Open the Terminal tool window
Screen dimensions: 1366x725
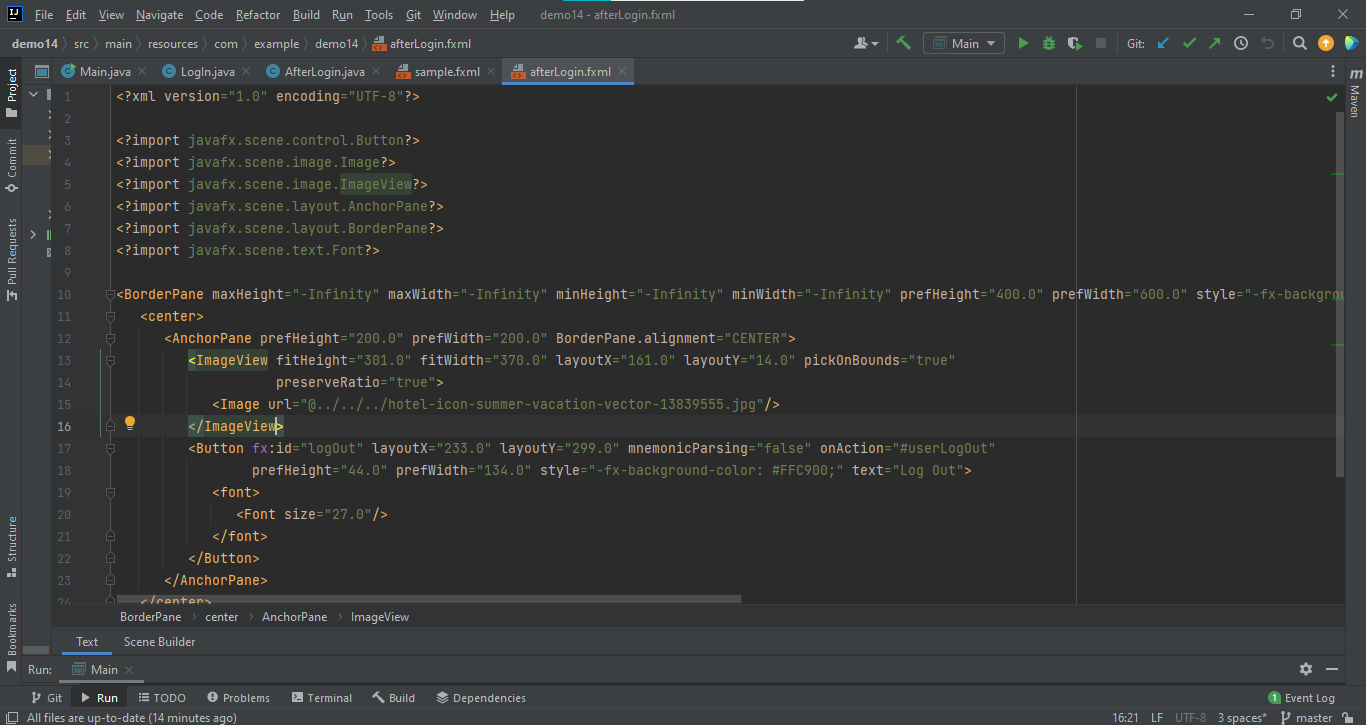[321, 697]
